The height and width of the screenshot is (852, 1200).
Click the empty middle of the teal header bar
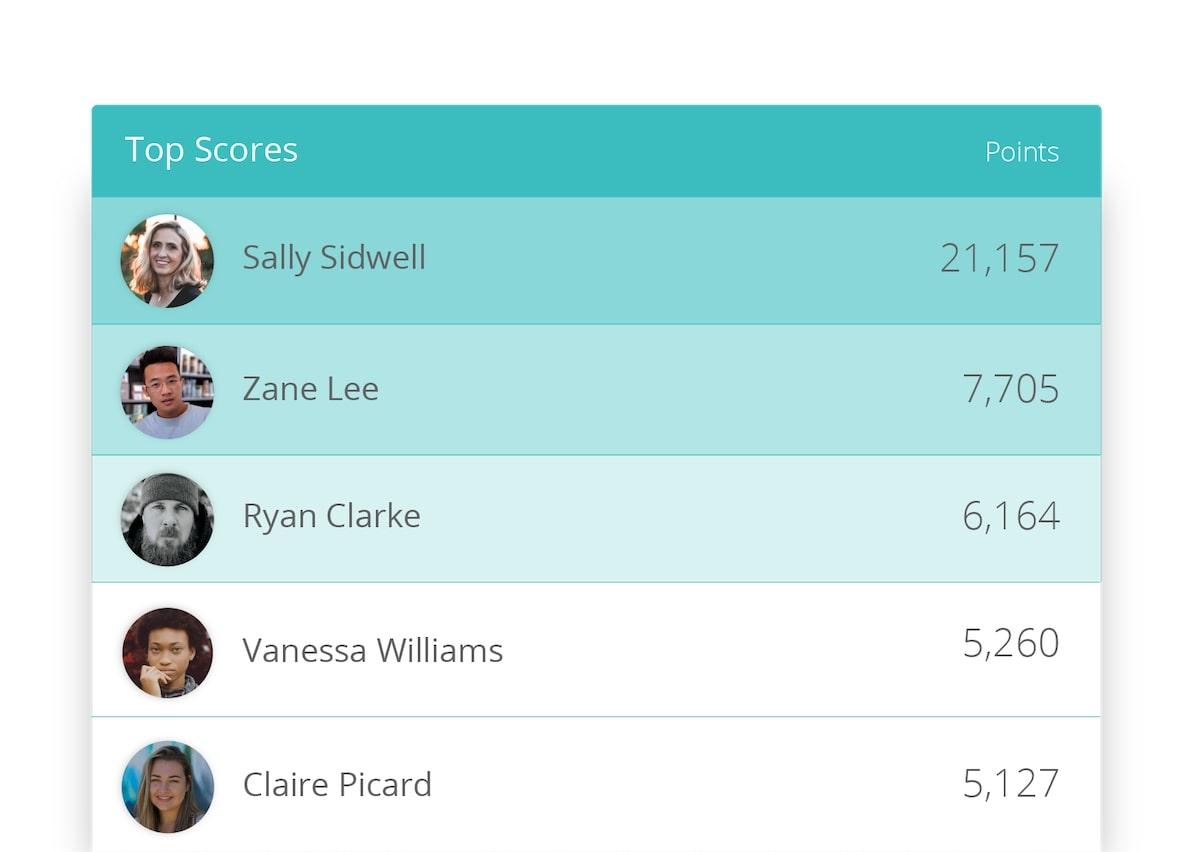pyautogui.click(x=640, y=151)
